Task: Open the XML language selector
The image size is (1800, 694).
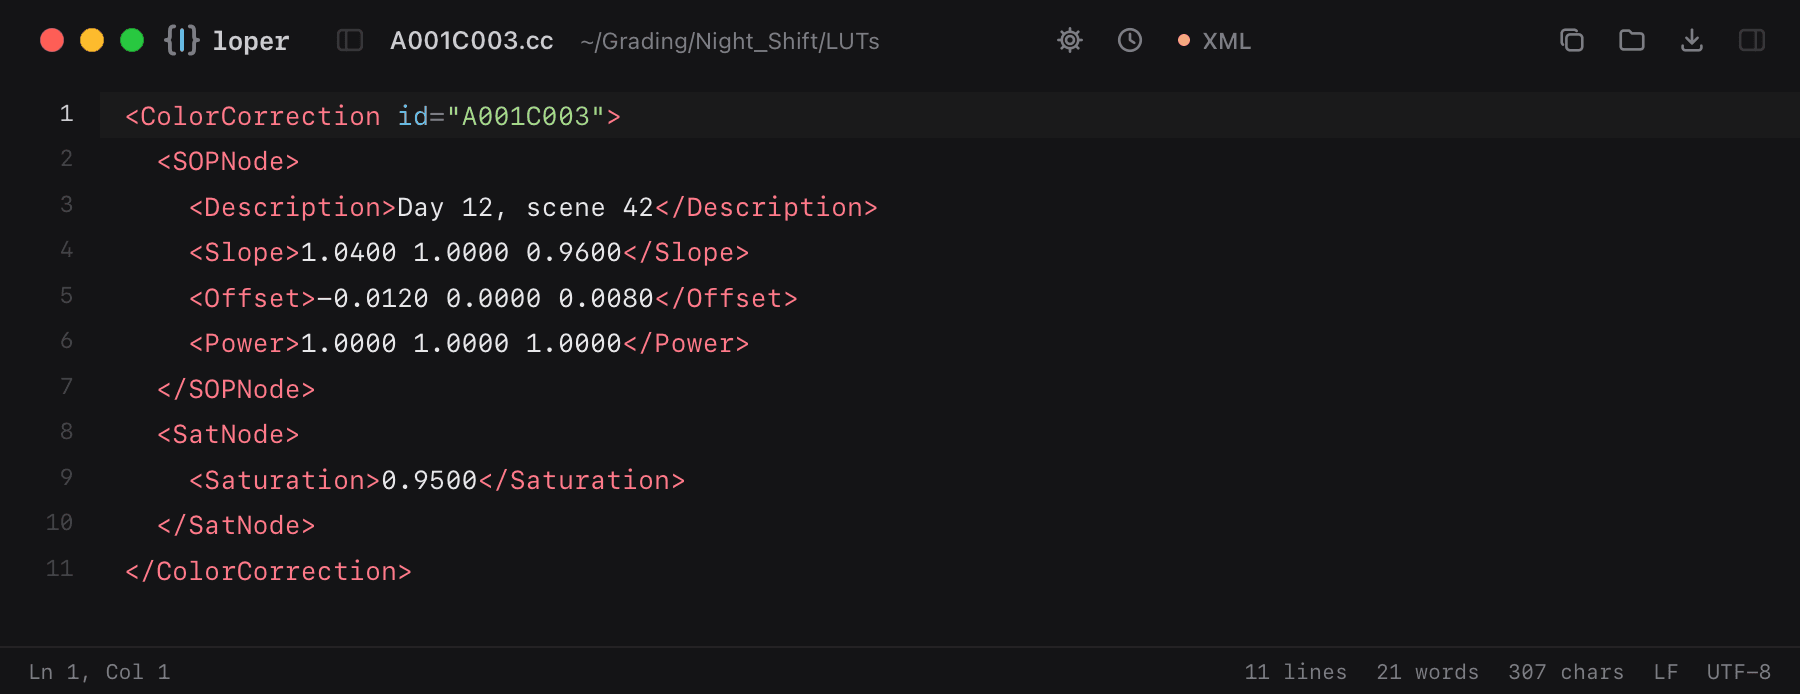Action: click(x=1214, y=41)
